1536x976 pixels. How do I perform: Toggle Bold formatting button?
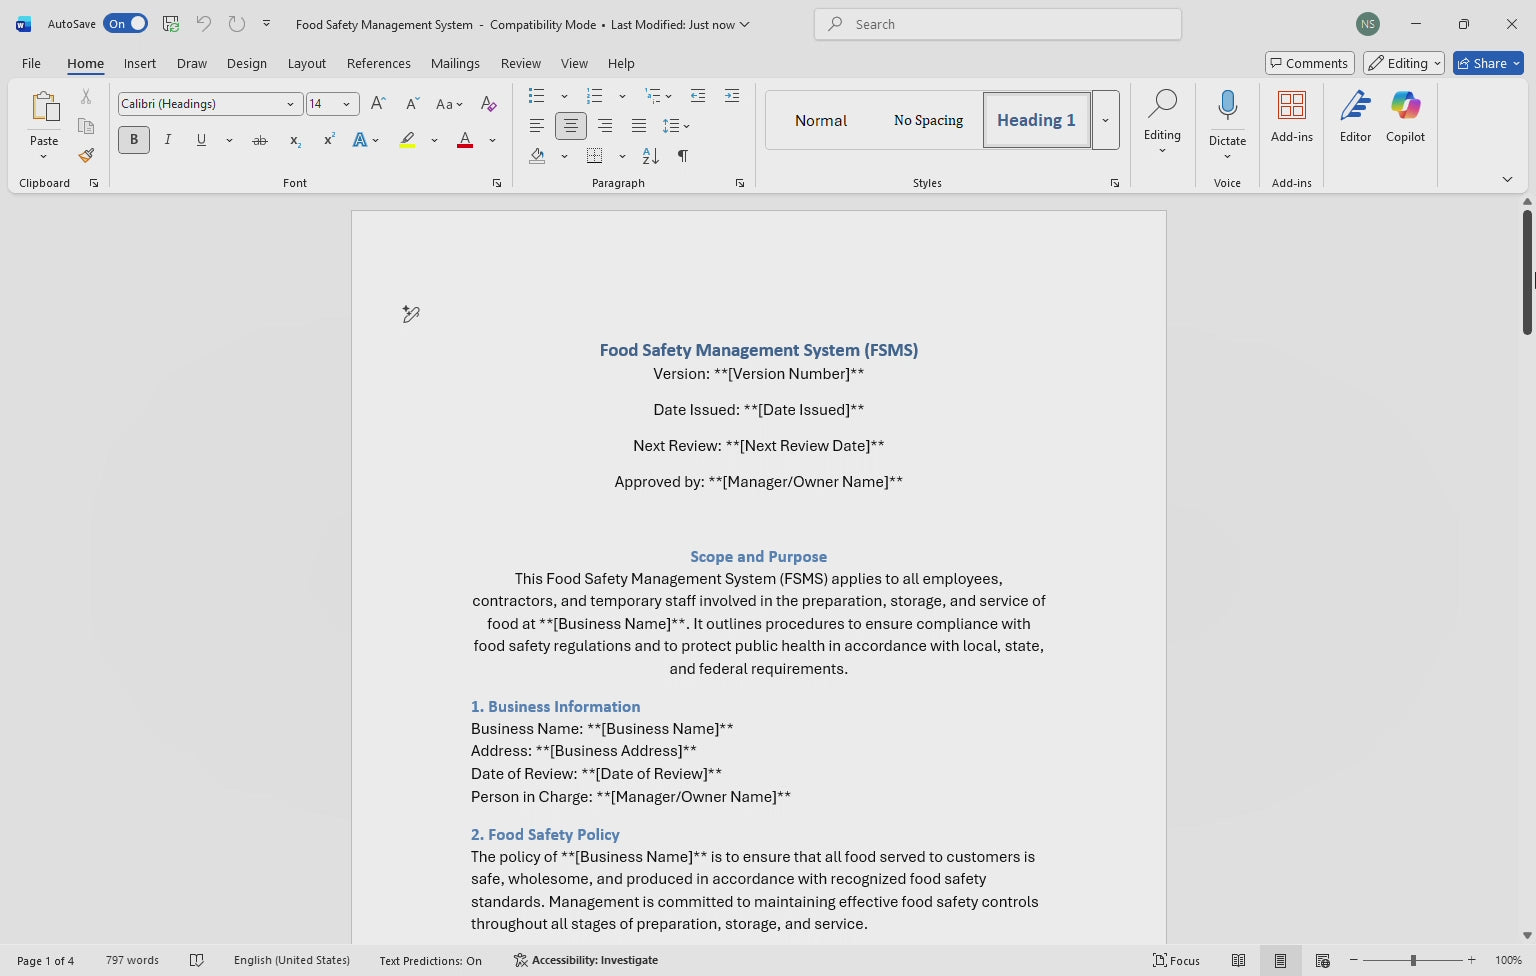click(x=133, y=140)
